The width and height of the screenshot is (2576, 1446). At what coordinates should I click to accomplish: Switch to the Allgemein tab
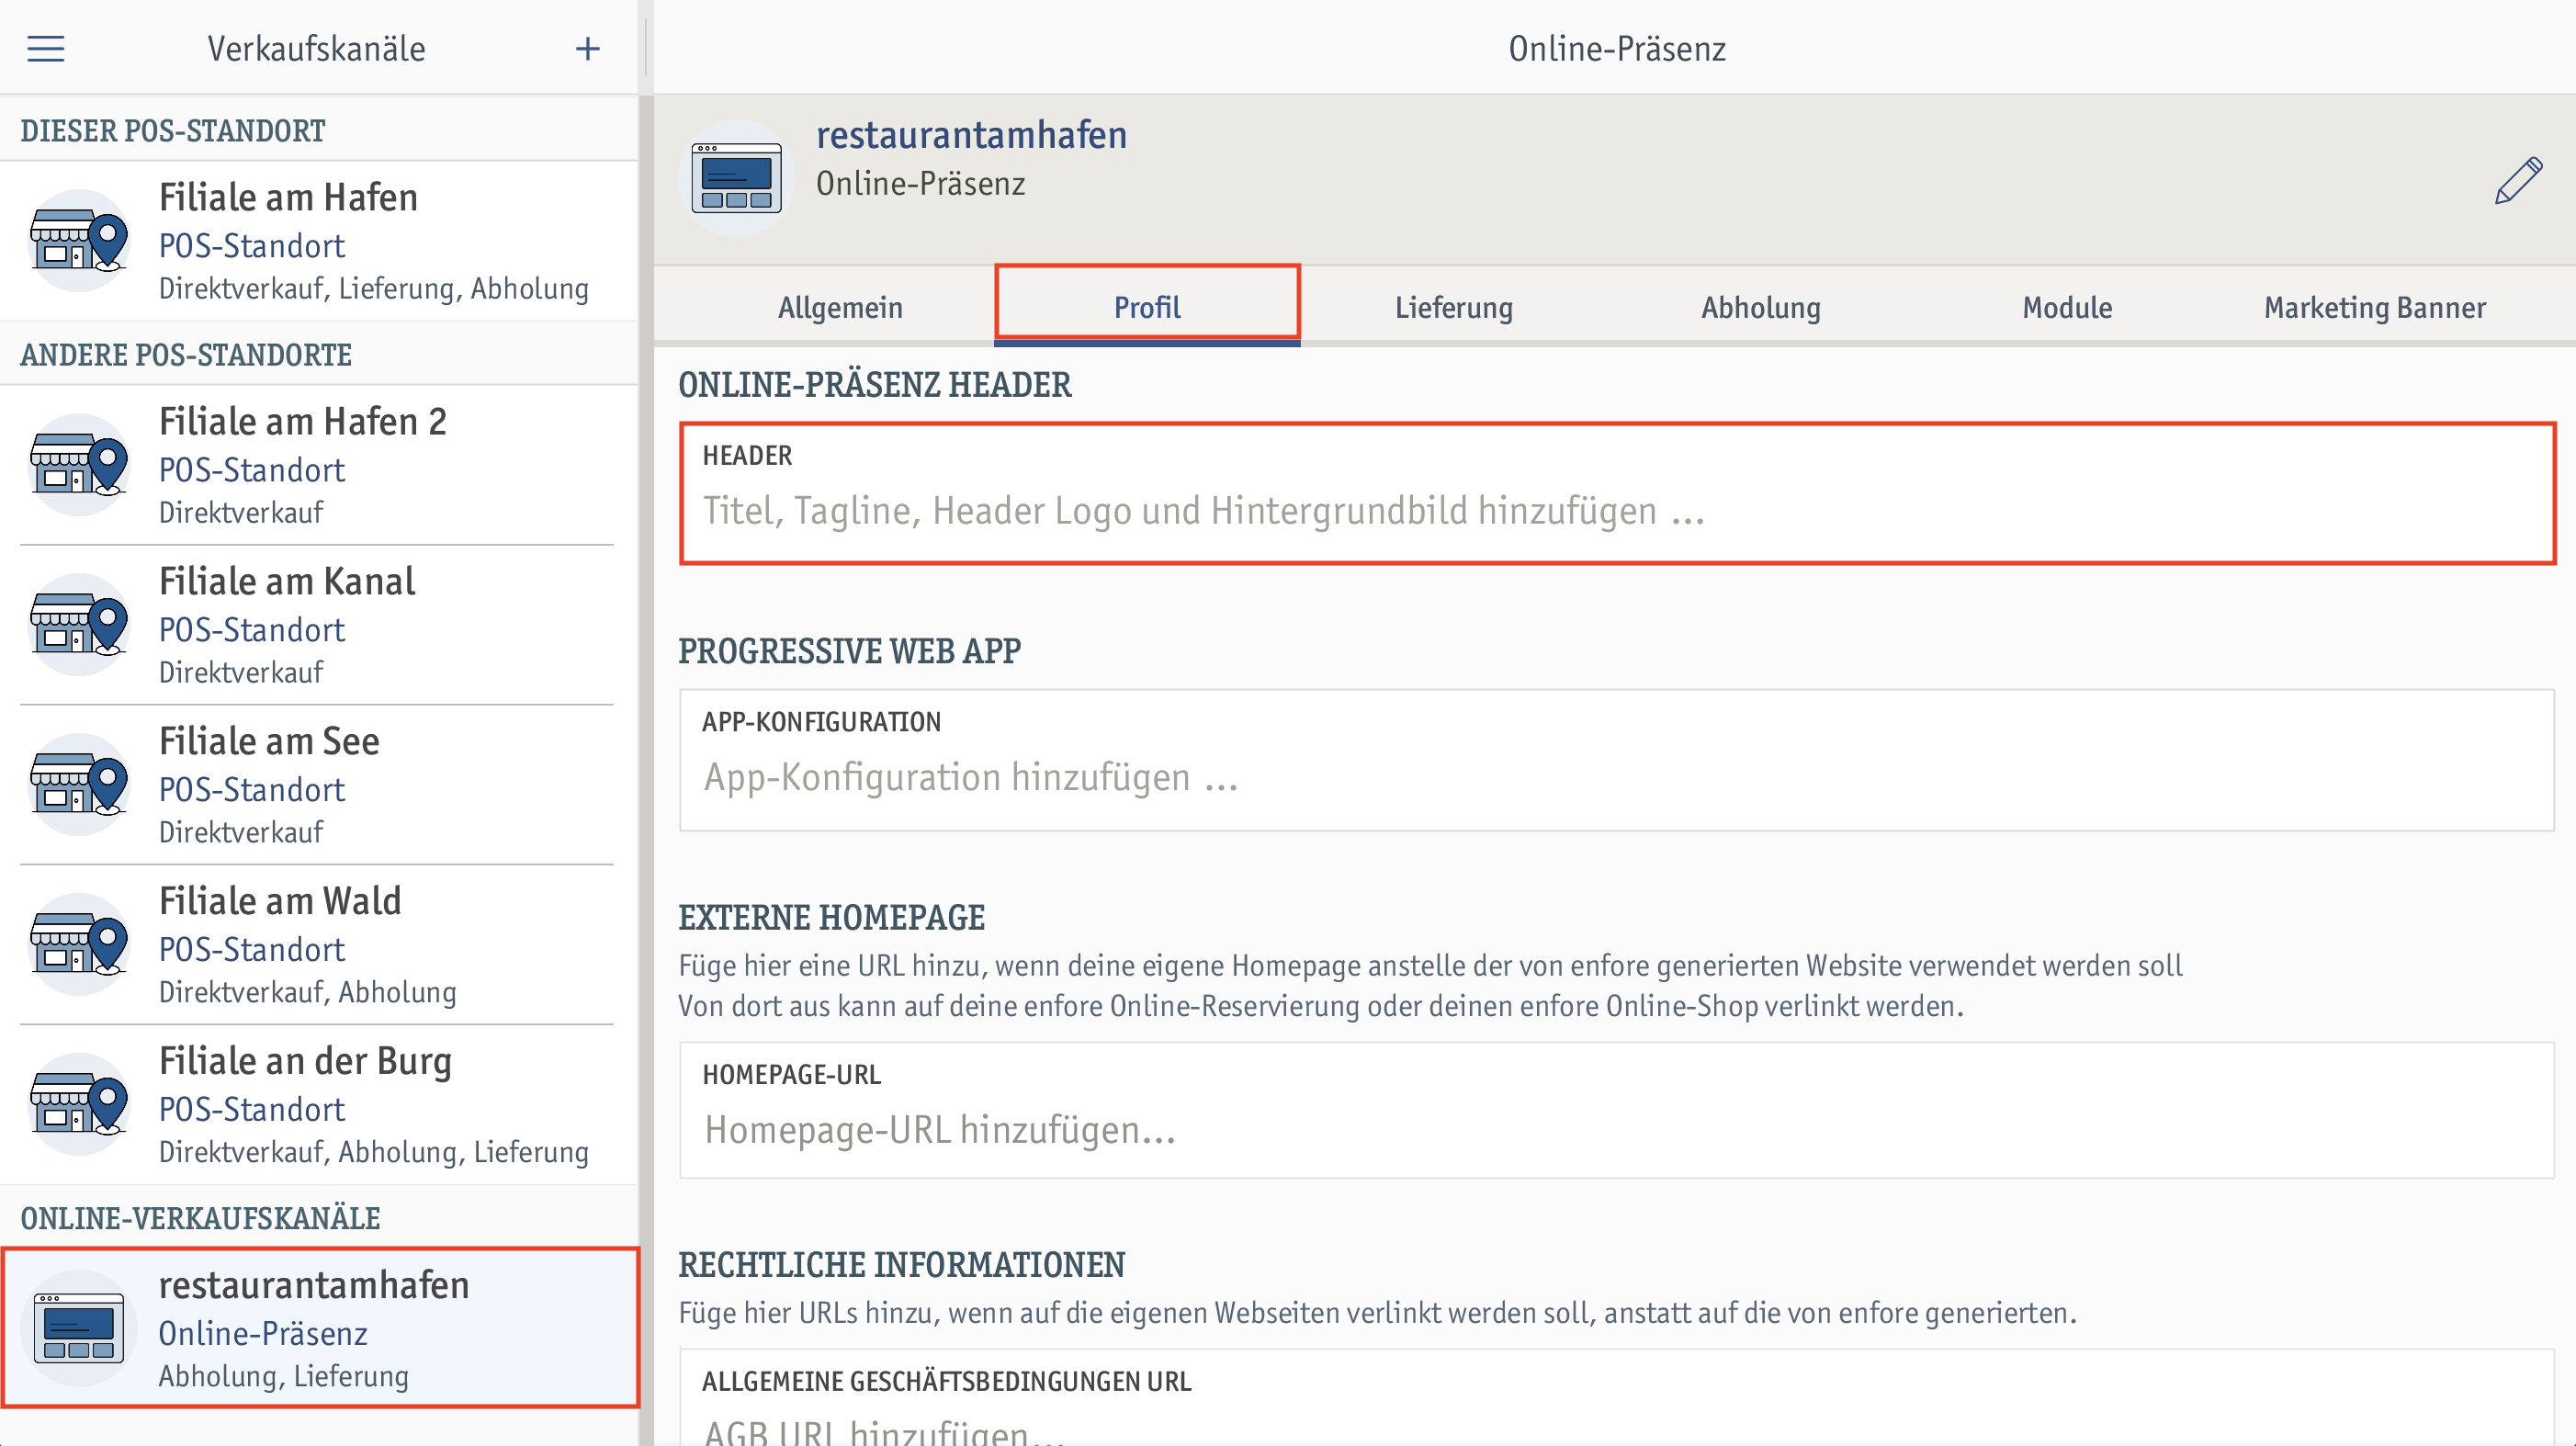click(840, 308)
